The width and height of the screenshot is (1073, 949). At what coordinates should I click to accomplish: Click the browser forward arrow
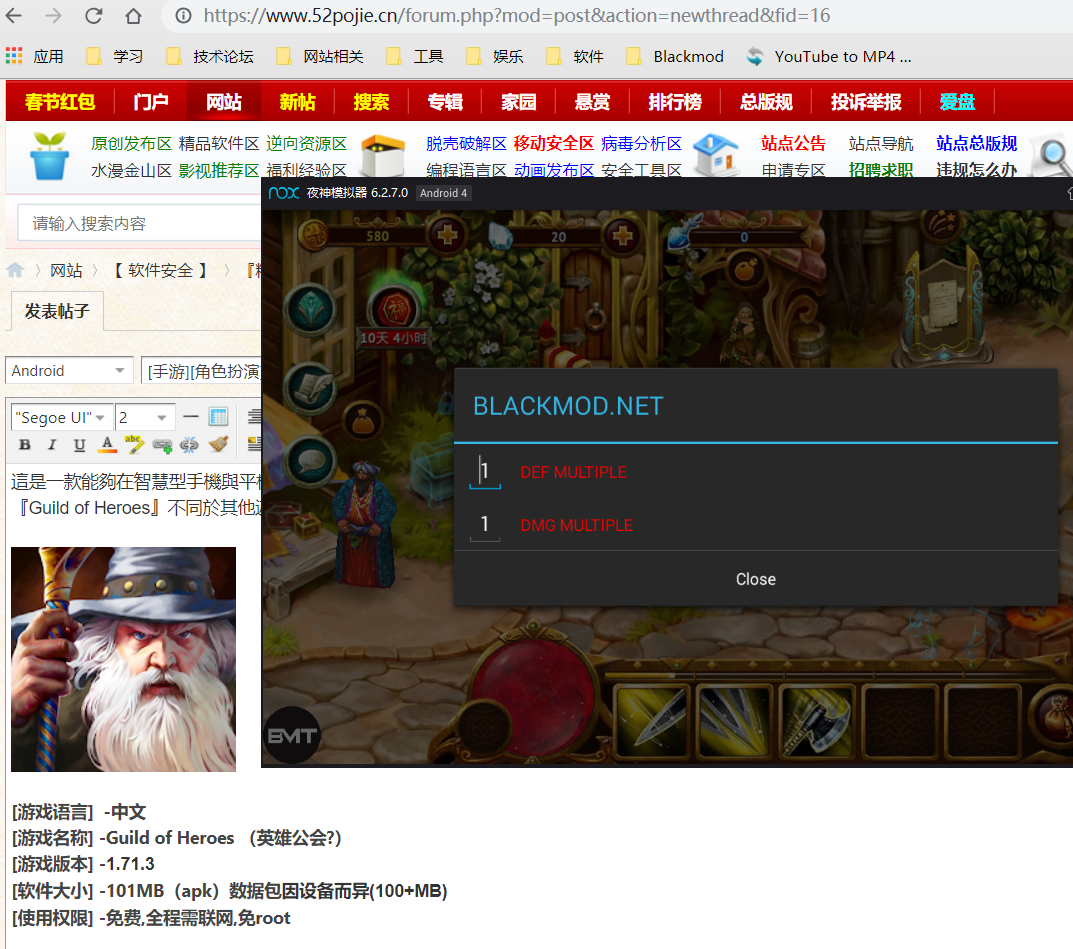click(x=53, y=15)
